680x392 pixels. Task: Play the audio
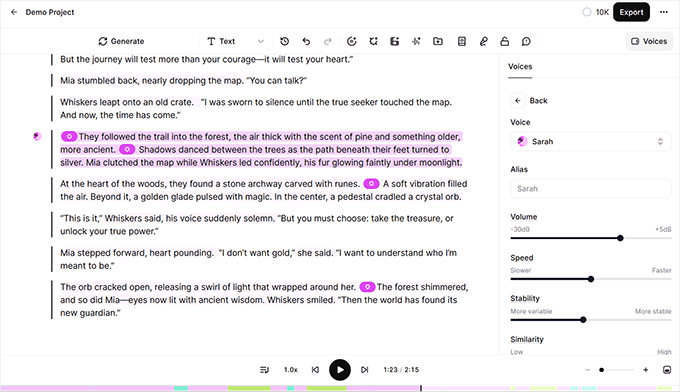click(340, 370)
